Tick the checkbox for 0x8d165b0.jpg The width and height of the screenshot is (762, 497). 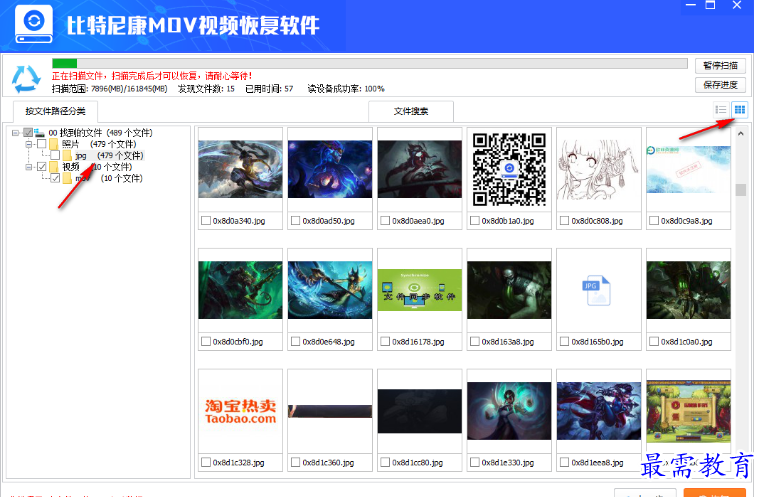(564, 342)
